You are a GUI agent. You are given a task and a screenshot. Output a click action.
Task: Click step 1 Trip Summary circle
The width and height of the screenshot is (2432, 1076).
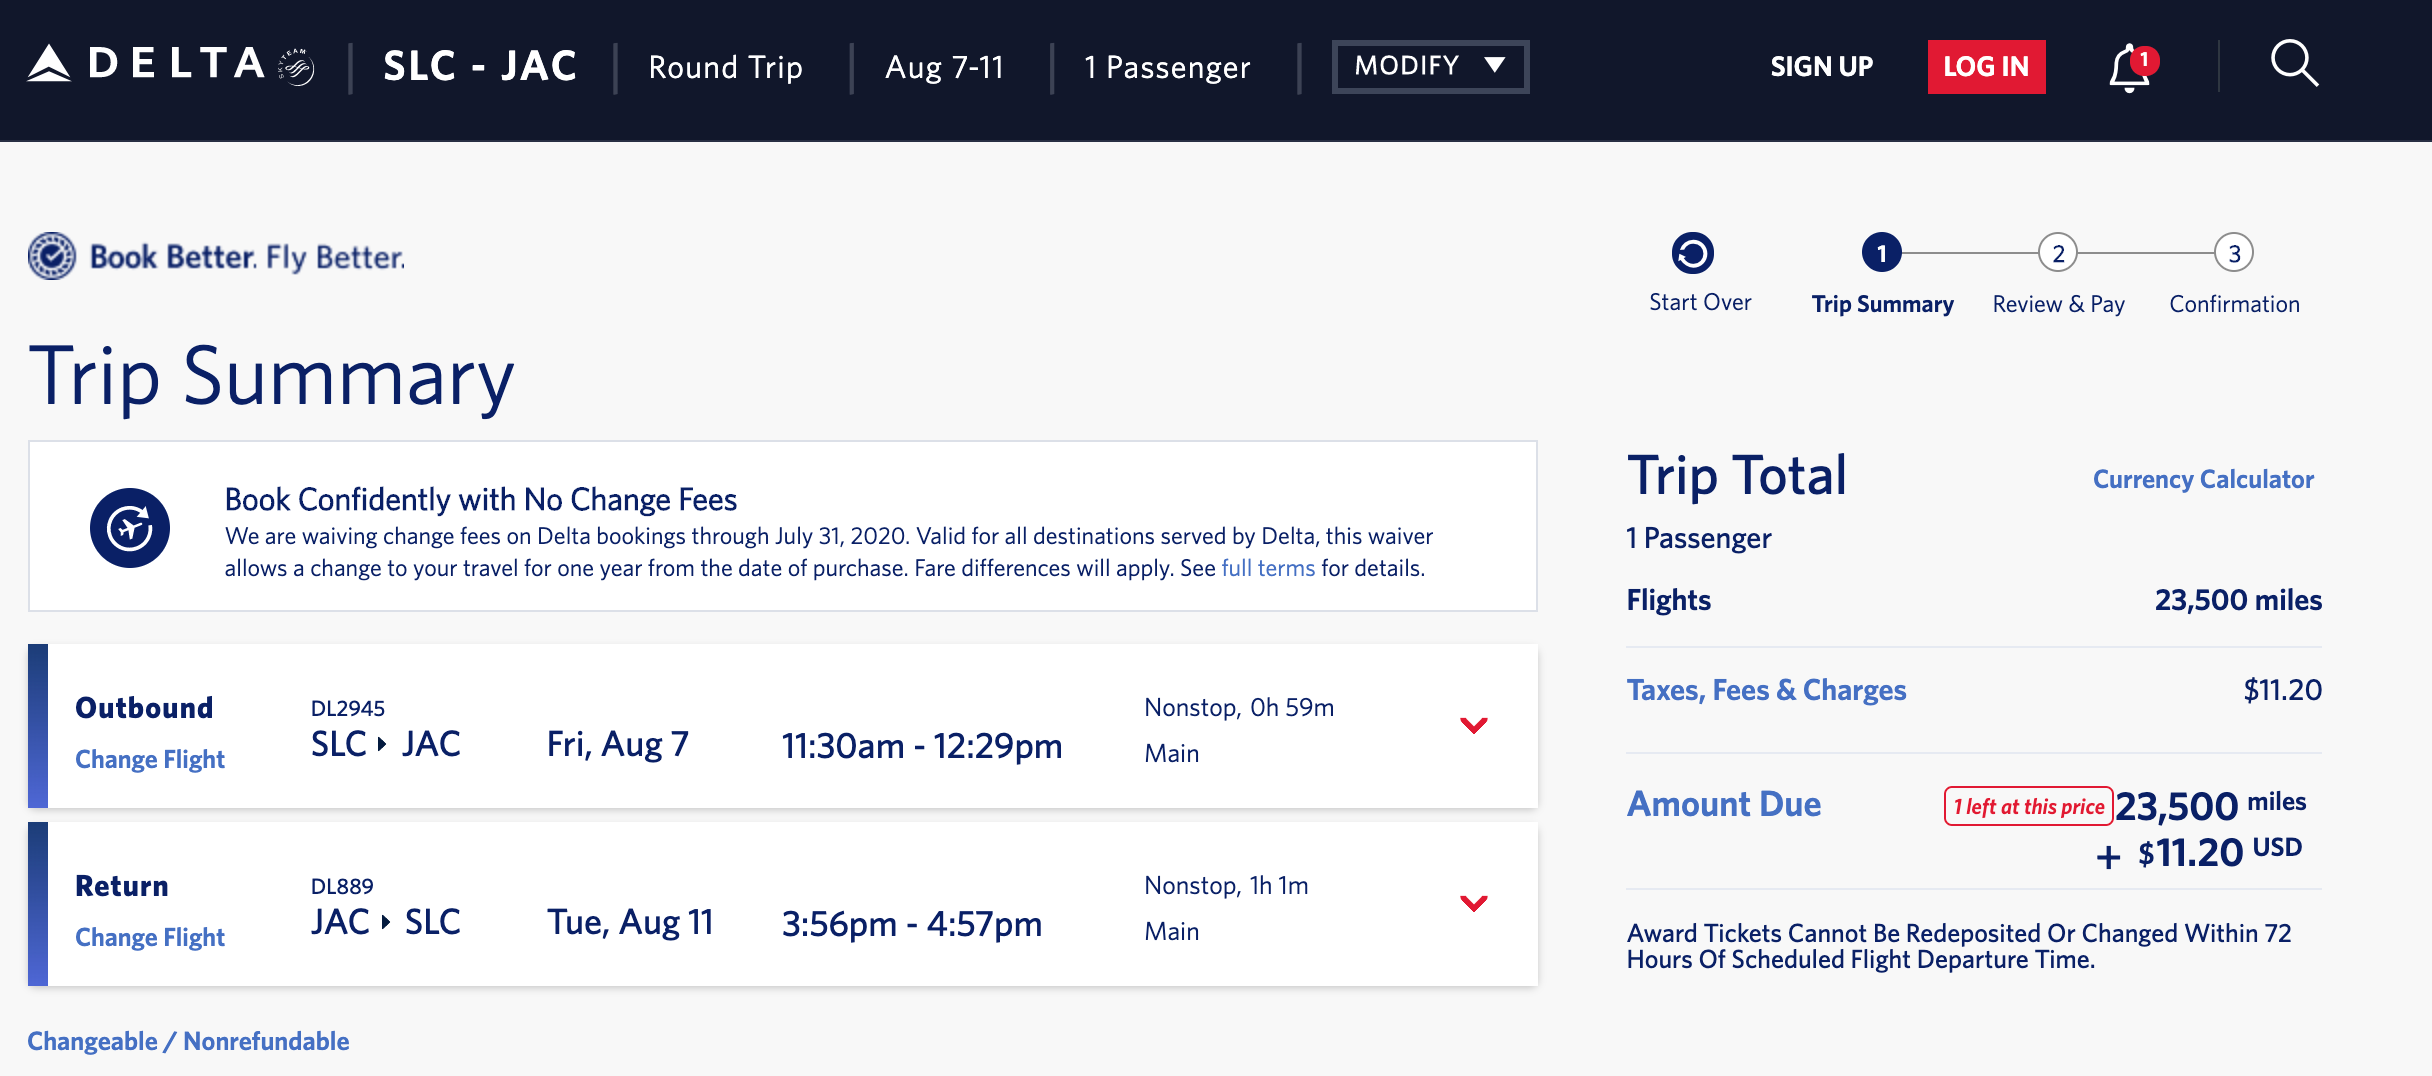1881,253
